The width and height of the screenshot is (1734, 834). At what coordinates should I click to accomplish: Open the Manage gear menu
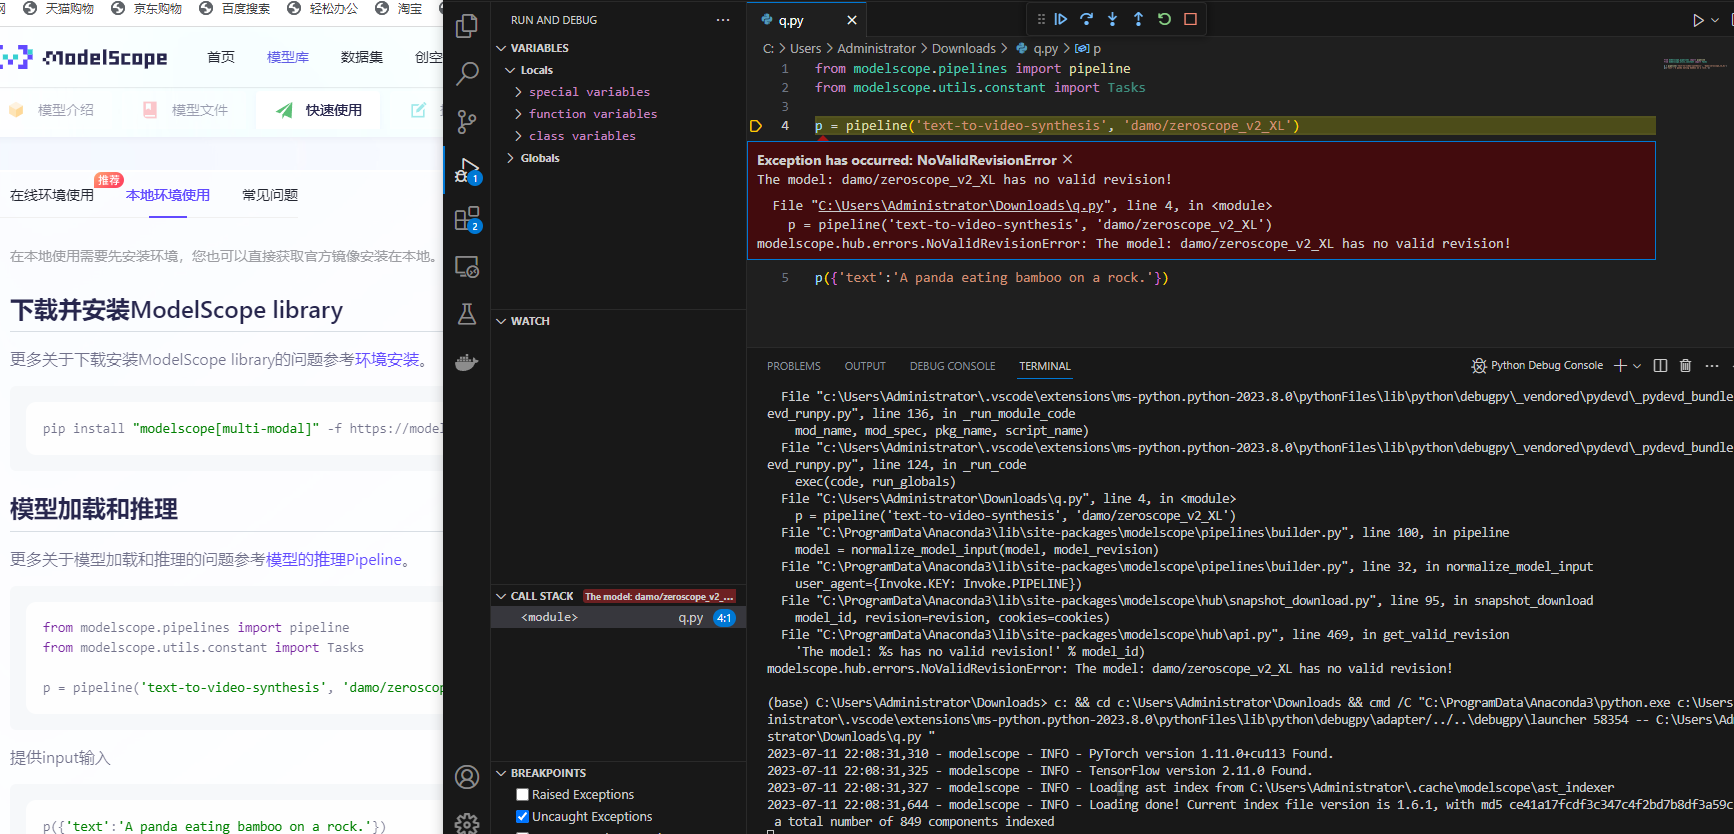point(467,823)
